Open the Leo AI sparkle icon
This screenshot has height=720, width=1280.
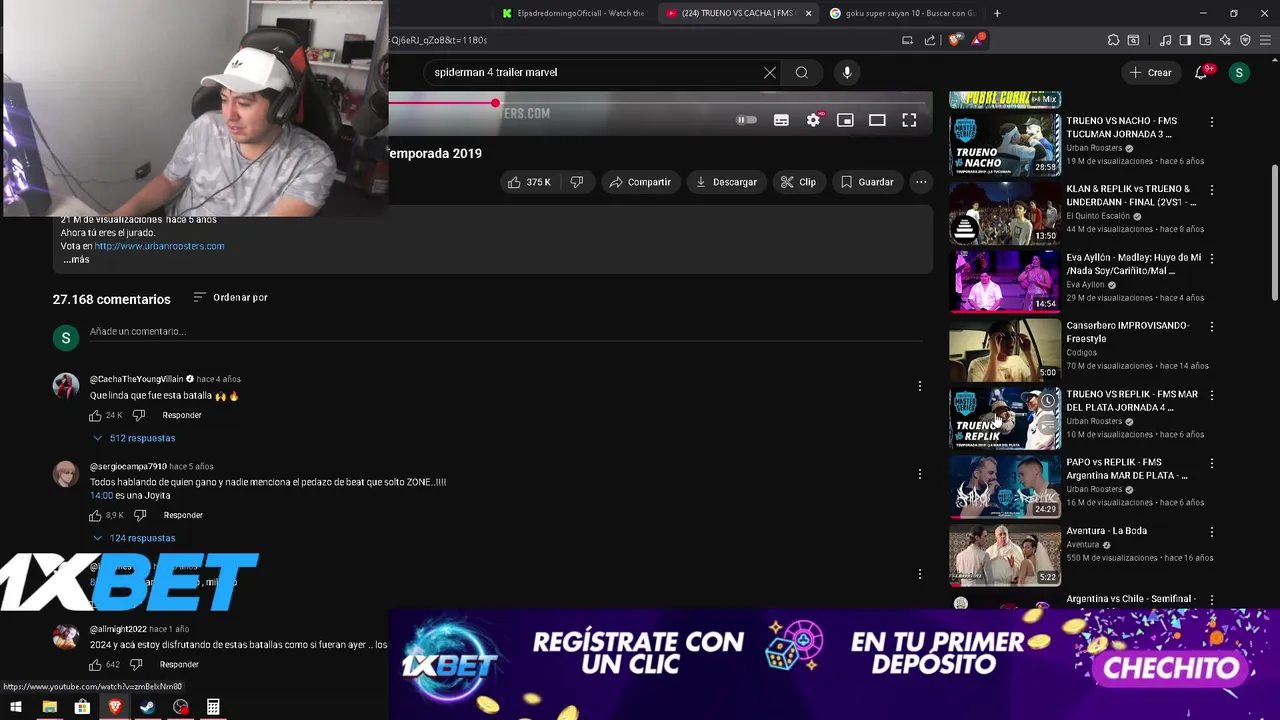click(1225, 40)
